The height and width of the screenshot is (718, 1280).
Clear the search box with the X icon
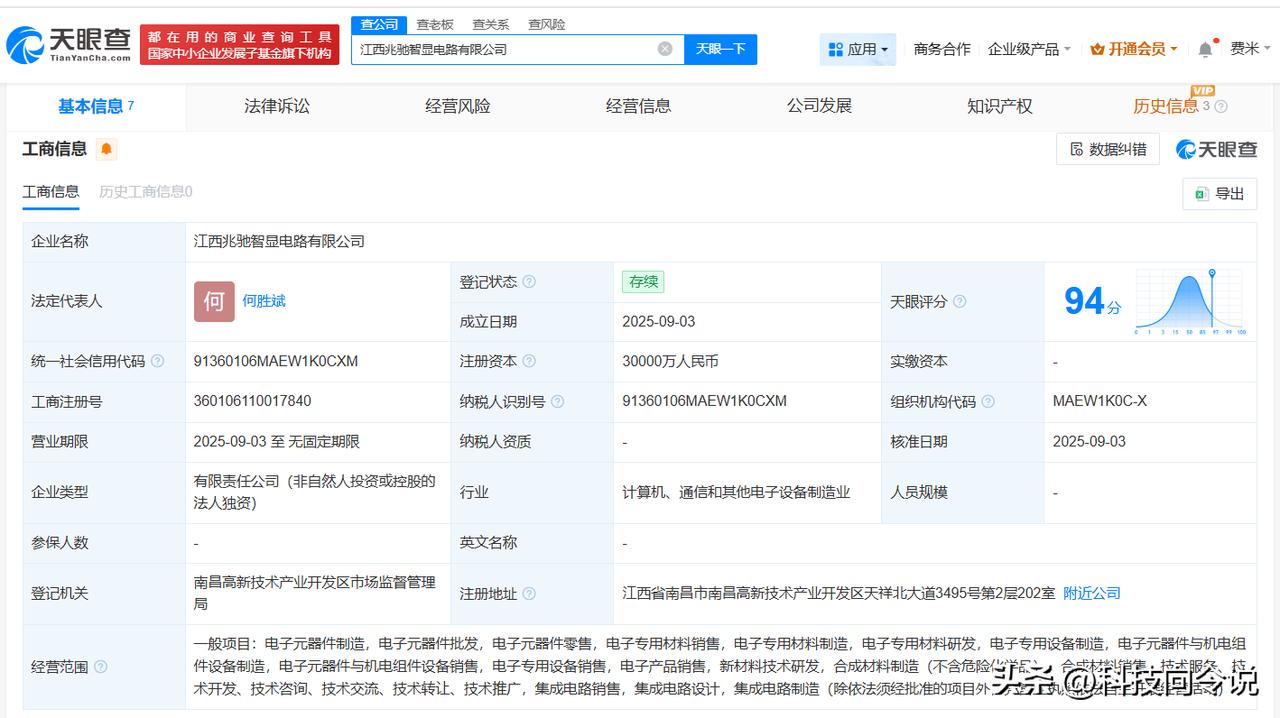pos(665,49)
